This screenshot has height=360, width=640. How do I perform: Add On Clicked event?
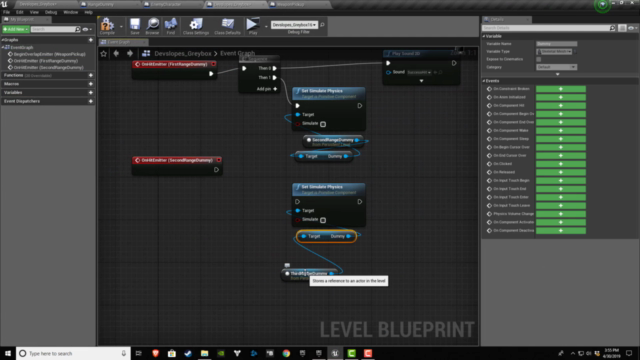coord(560,164)
